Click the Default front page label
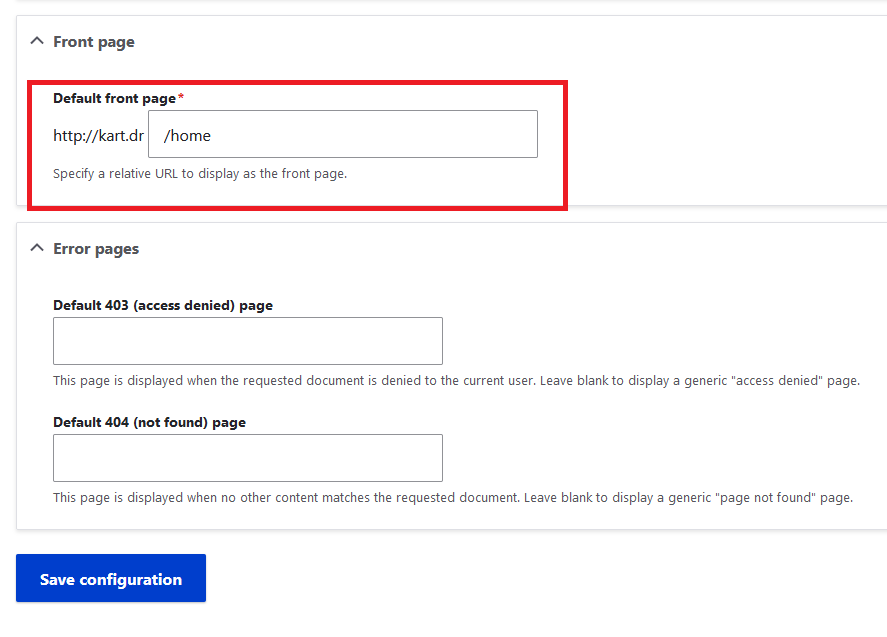 click(x=114, y=98)
